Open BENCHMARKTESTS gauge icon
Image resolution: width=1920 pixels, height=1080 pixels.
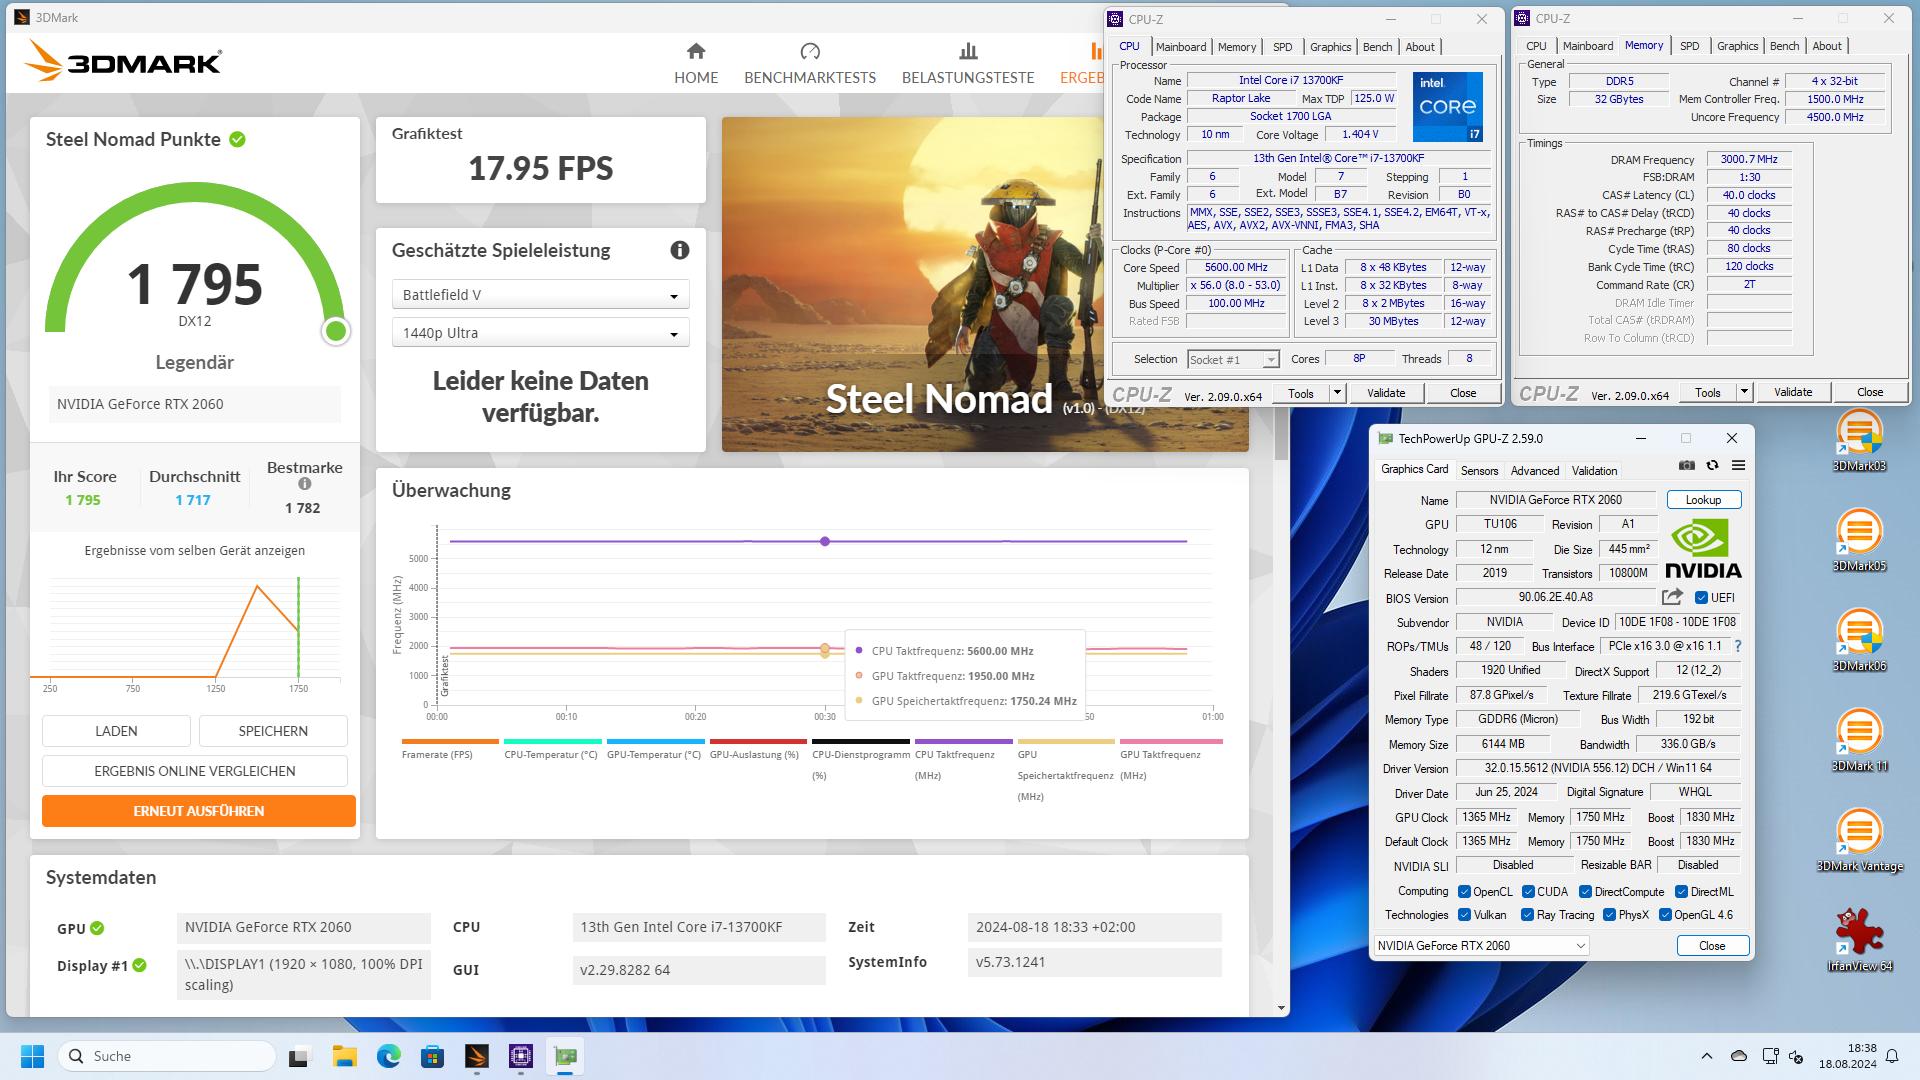pos(810,51)
